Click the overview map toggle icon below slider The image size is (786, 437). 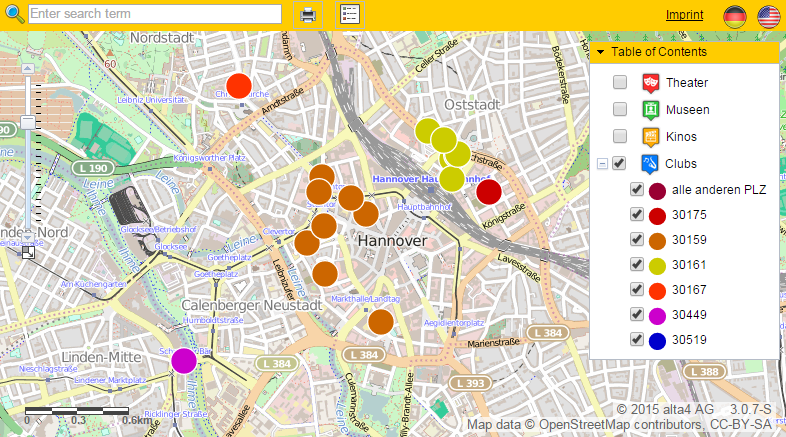[29, 252]
